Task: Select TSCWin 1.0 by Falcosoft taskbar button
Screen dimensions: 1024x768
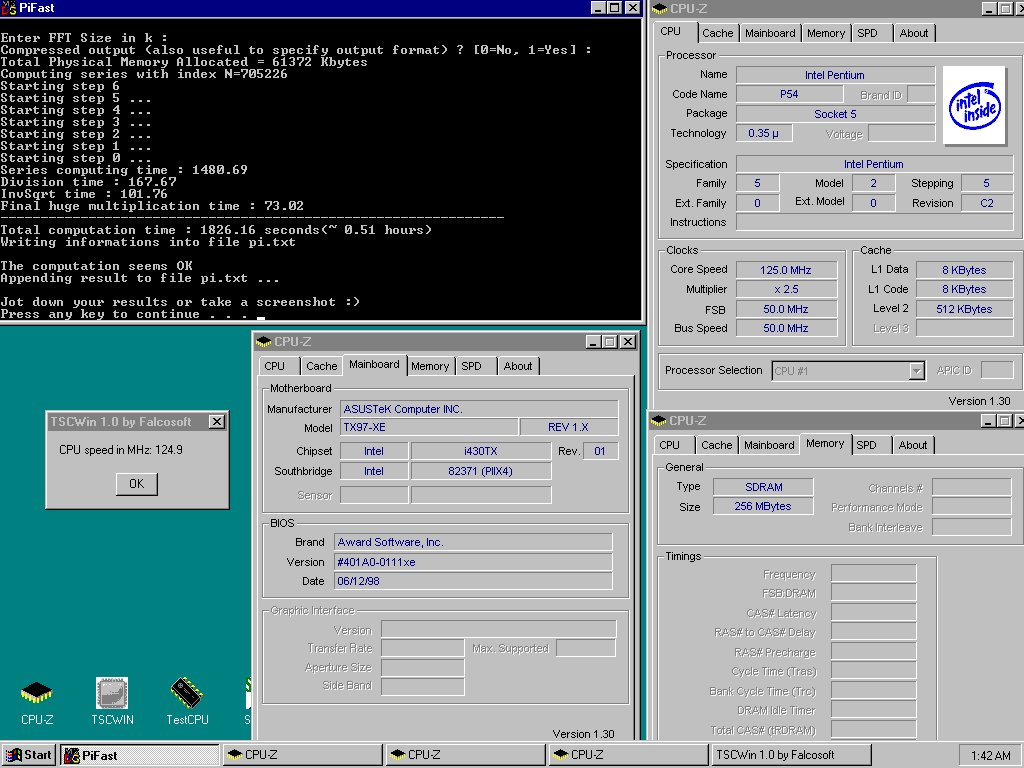Action: [792, 755]
